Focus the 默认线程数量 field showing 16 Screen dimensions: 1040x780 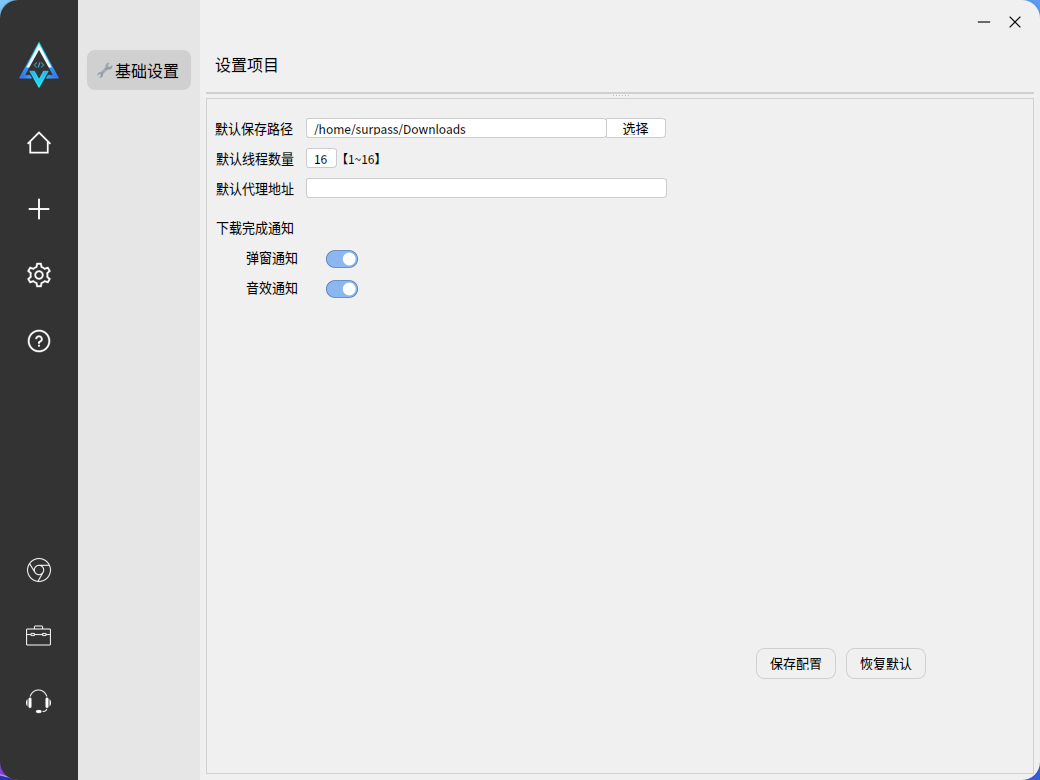coord(321,159)
